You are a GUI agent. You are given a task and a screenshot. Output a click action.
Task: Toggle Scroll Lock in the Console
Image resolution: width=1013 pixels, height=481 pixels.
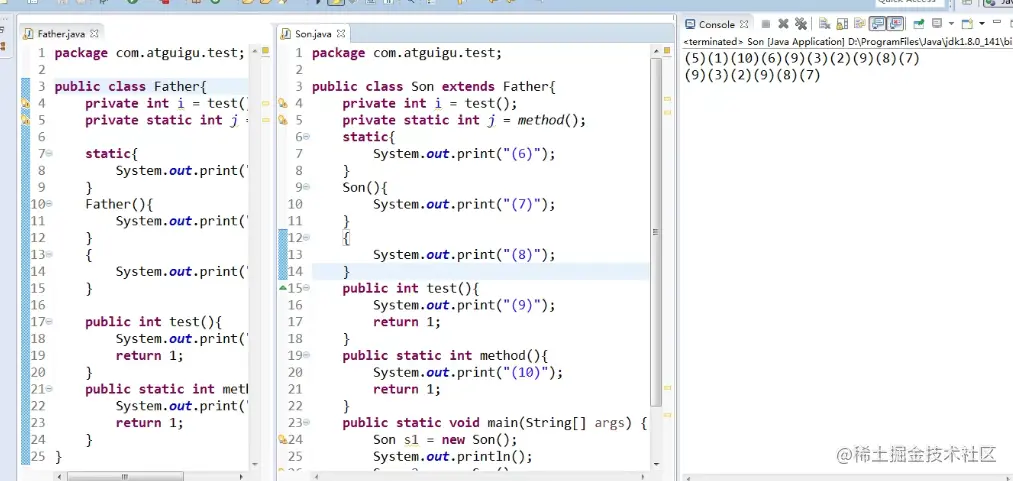[x=842, y=24]
